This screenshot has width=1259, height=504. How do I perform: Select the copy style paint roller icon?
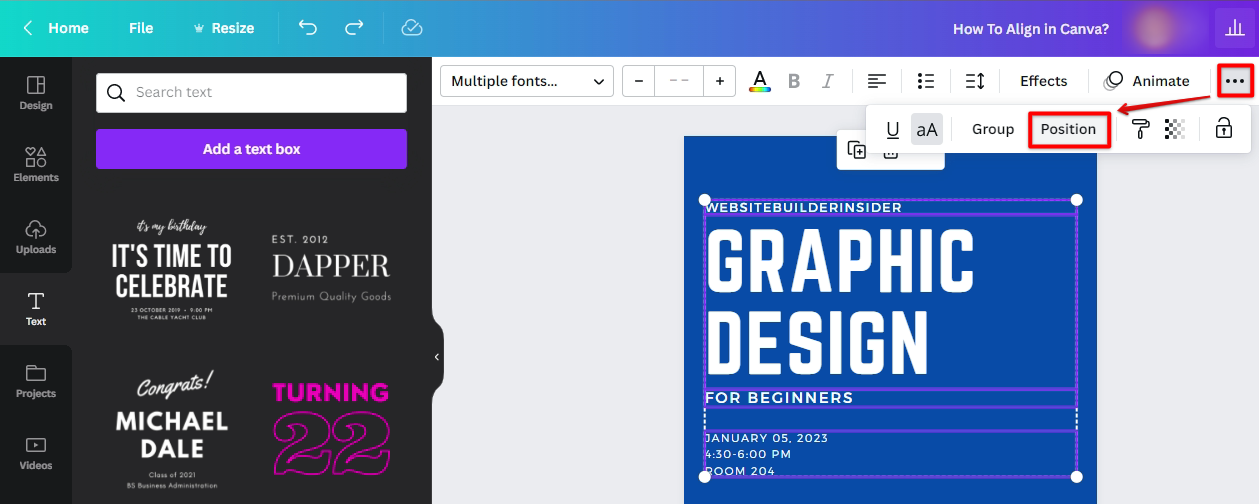(1140, 129)
